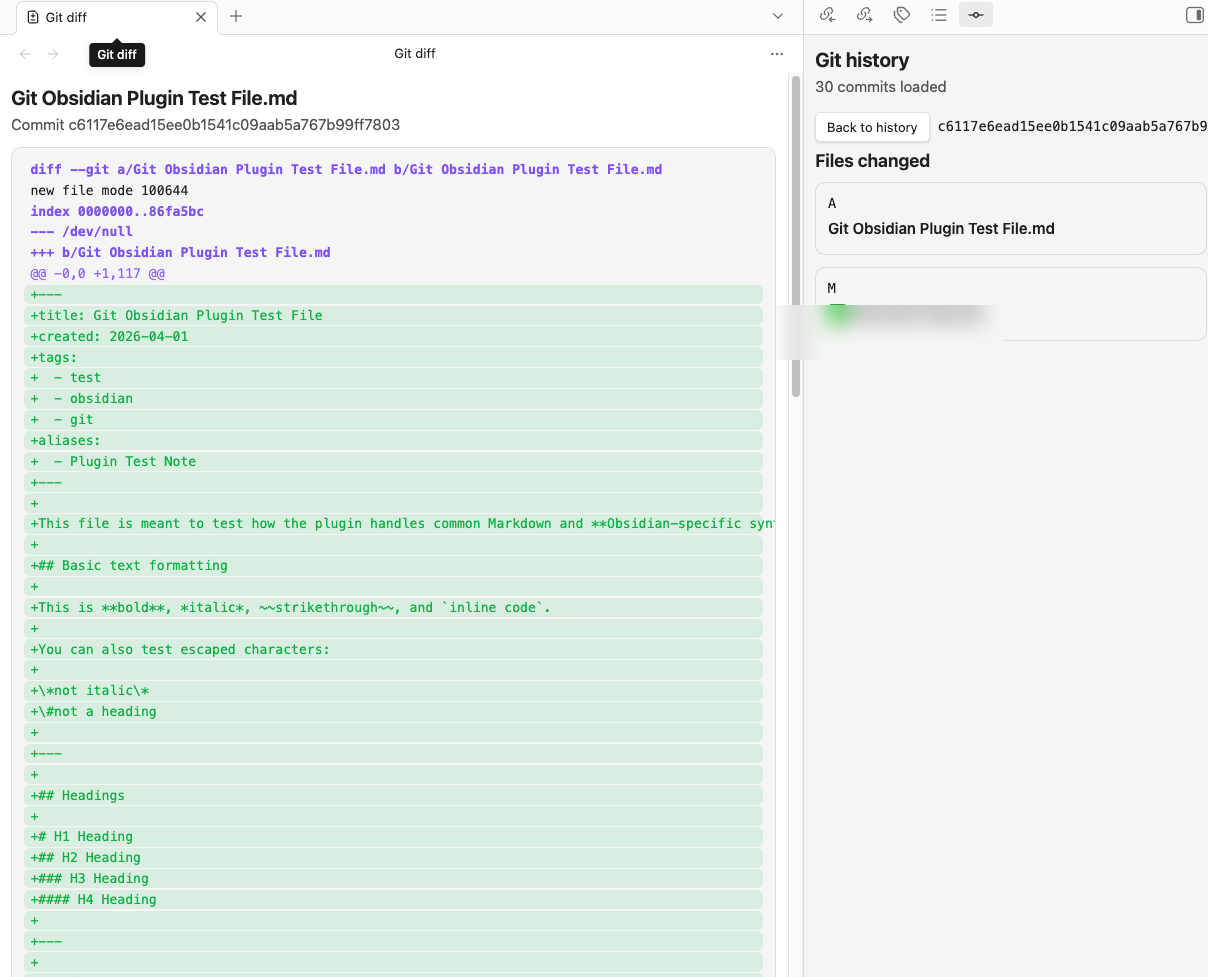Open the modified file entry marked M
Screen dimensions: 1208x977
point(1011,304)
